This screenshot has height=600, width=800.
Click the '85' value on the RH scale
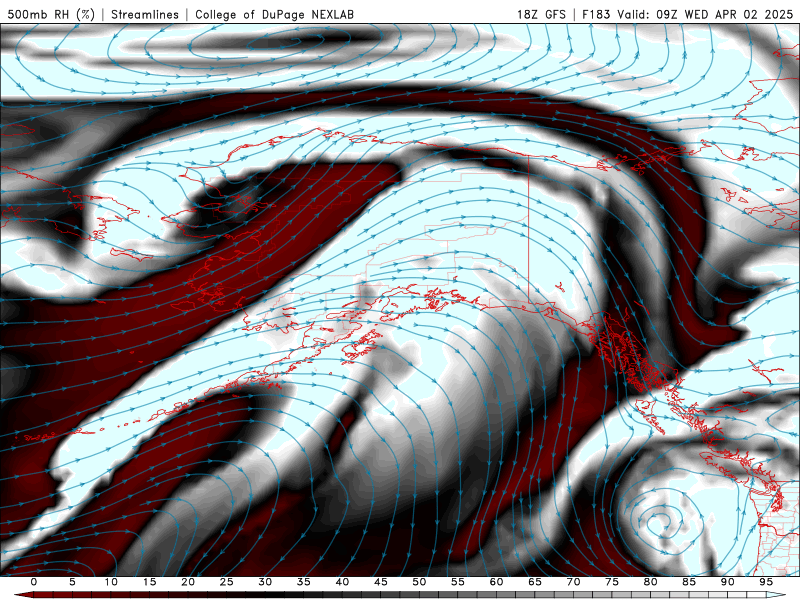[689, 582]
